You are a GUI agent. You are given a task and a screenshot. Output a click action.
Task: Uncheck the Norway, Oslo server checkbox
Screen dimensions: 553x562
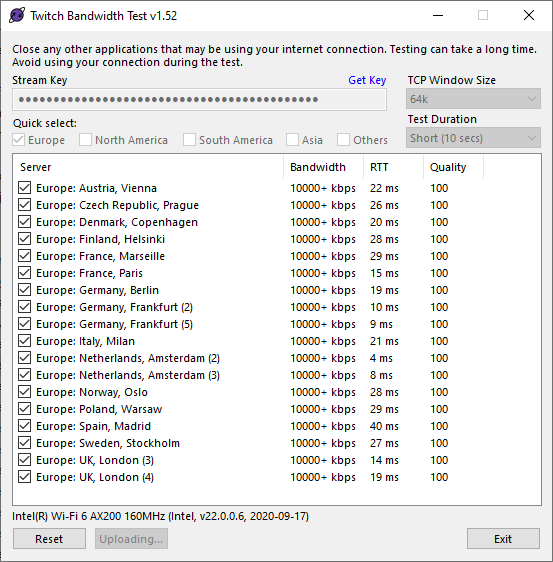coord(24,392)
